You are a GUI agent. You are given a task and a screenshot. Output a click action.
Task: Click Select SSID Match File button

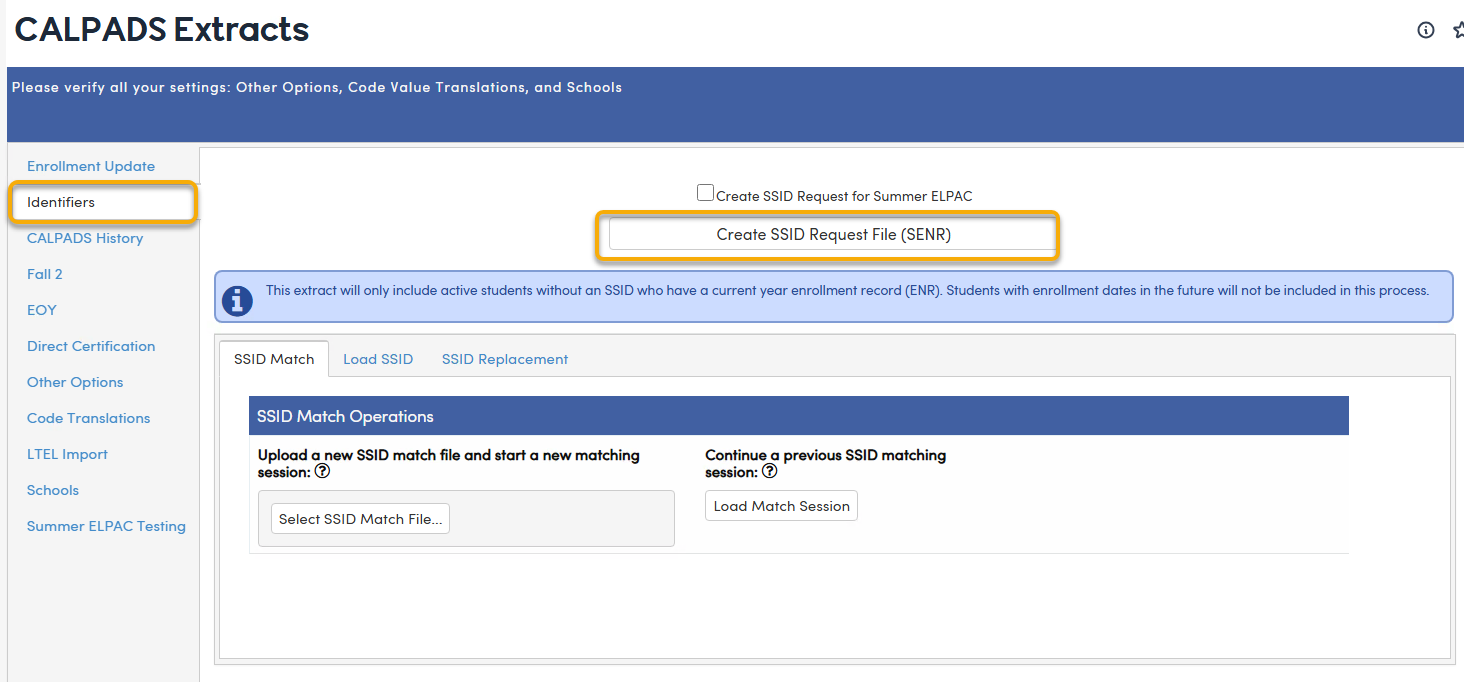pos(360,519)
